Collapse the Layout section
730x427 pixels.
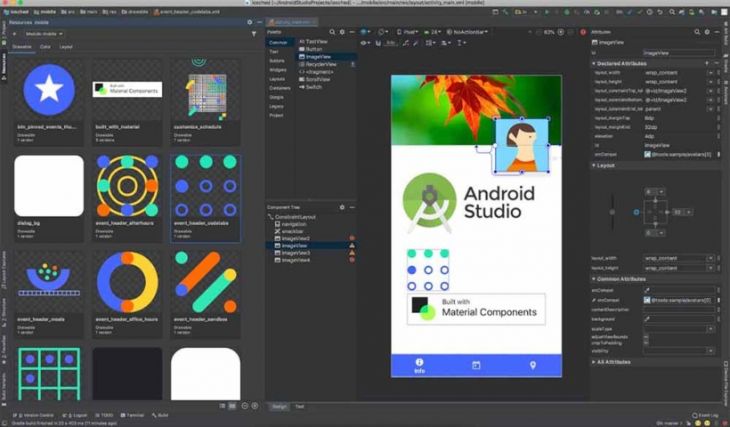point(594,165)
